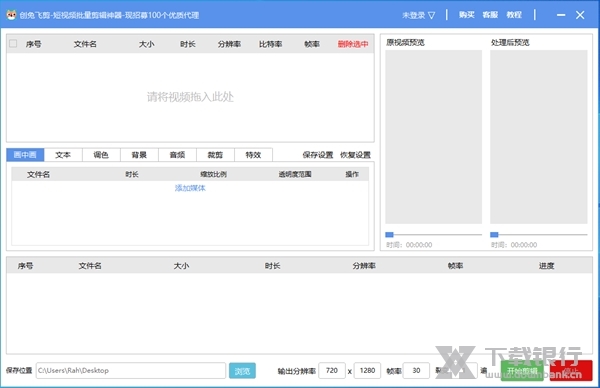Minimize the window with the dash icon
Image resolution: width=600 pixels, height=388 pixels.
pos(561,15)
